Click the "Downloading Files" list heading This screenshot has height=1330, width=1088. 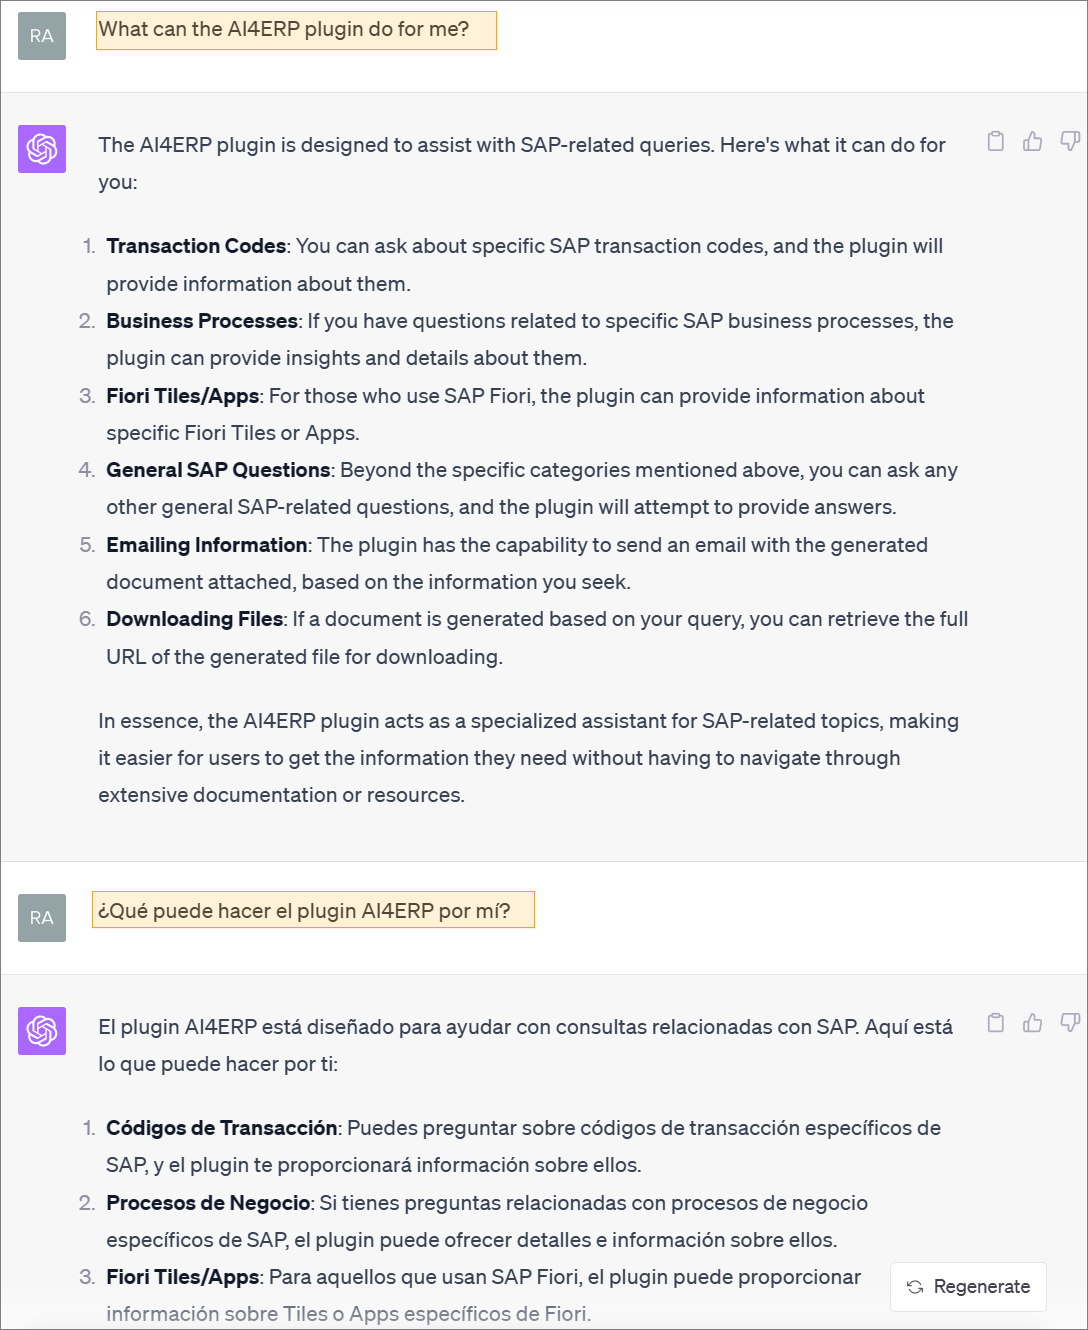[195, 619]
